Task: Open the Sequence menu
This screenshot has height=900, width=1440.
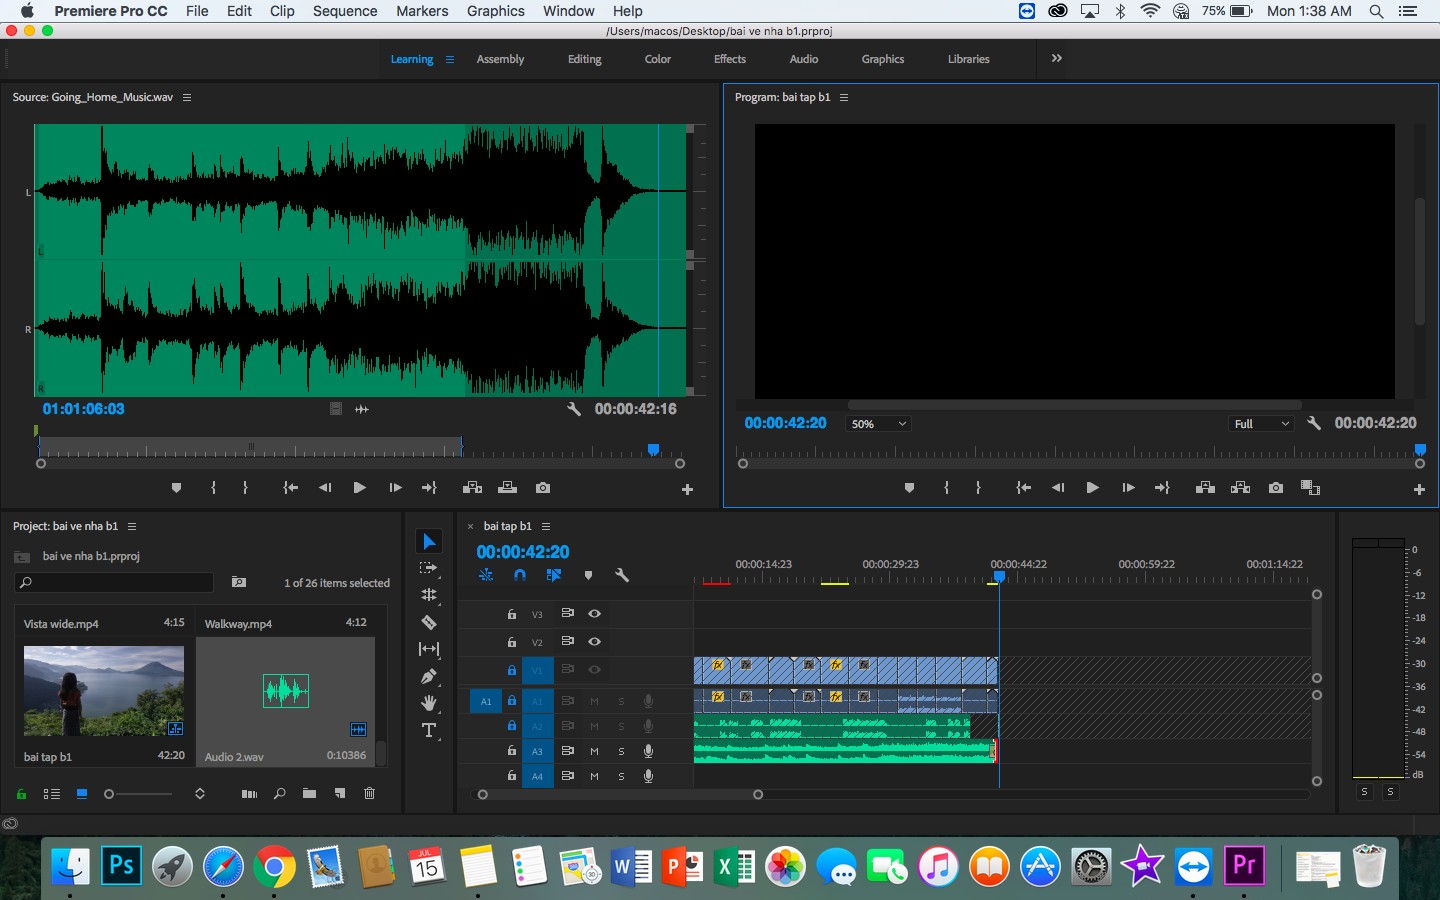Action: point(345,11)
